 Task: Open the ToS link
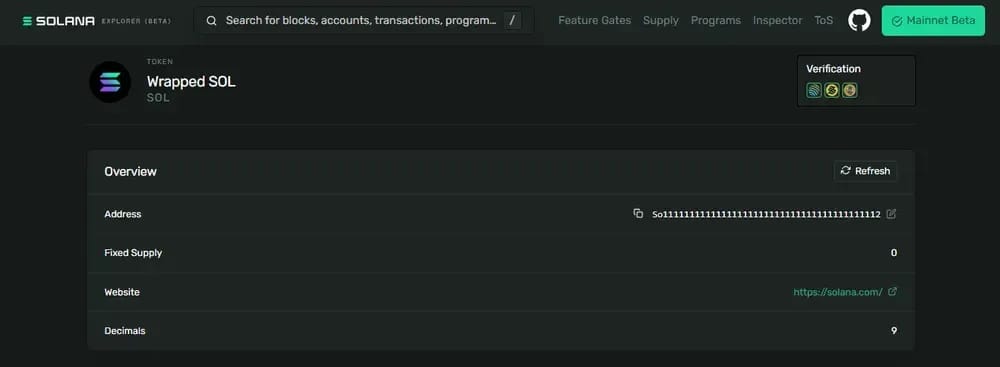823,20
